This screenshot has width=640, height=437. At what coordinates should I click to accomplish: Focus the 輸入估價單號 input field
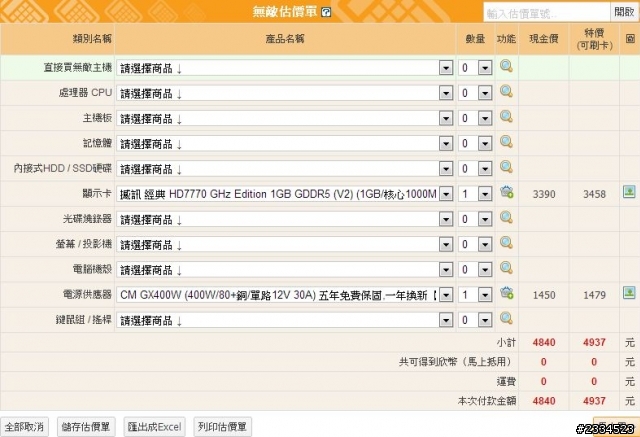(547, 13)
